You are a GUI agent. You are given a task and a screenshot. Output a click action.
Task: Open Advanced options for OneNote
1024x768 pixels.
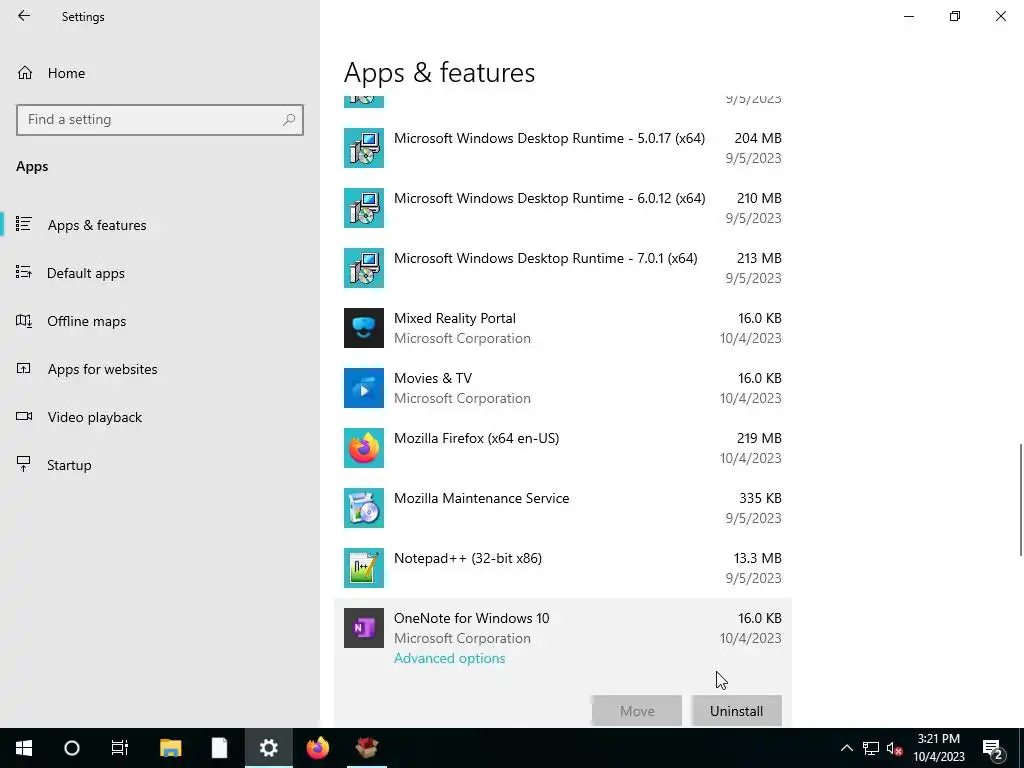[x=449, y=658]
